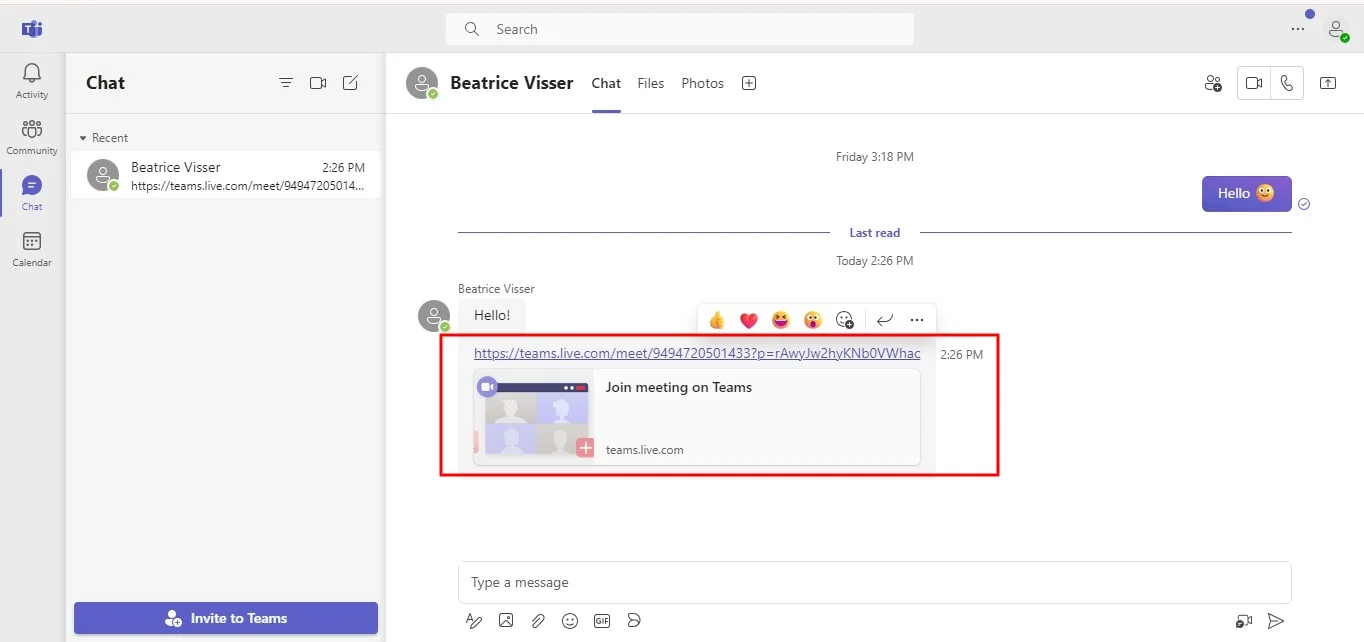Collapse the Recent chats section

click(x=104, y=138)
